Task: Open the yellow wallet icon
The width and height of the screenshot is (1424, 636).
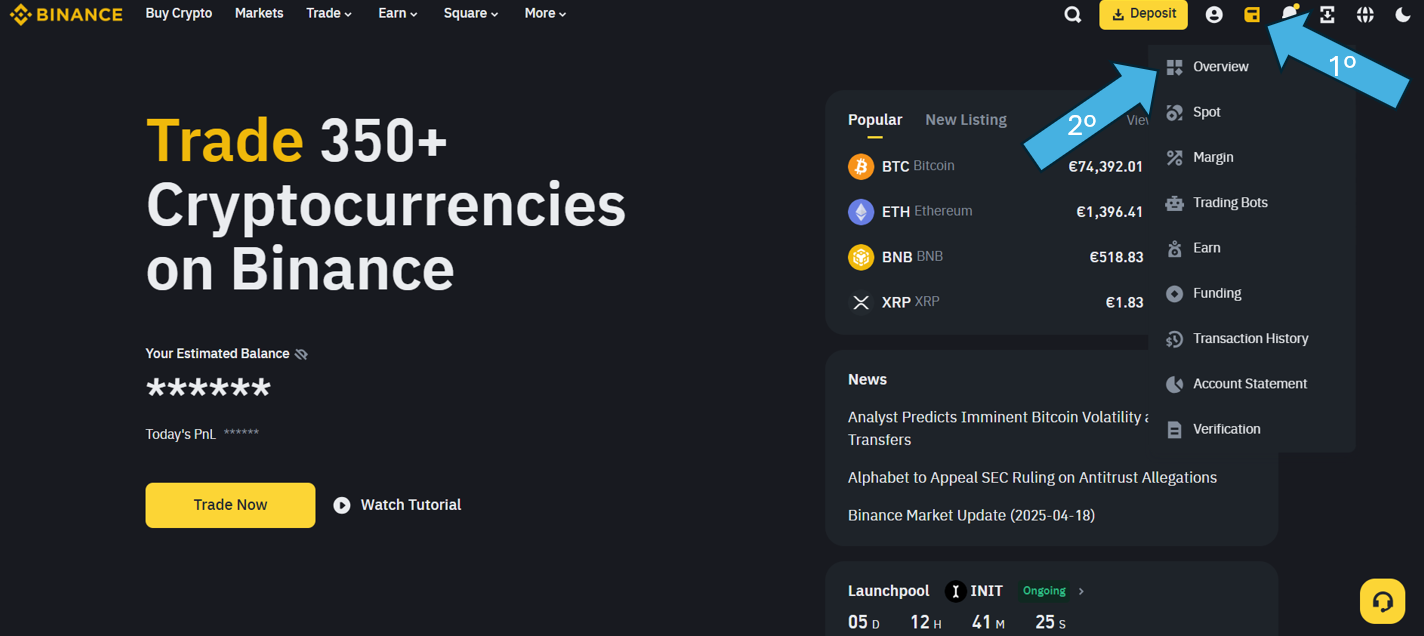Action: (1252, 15)
